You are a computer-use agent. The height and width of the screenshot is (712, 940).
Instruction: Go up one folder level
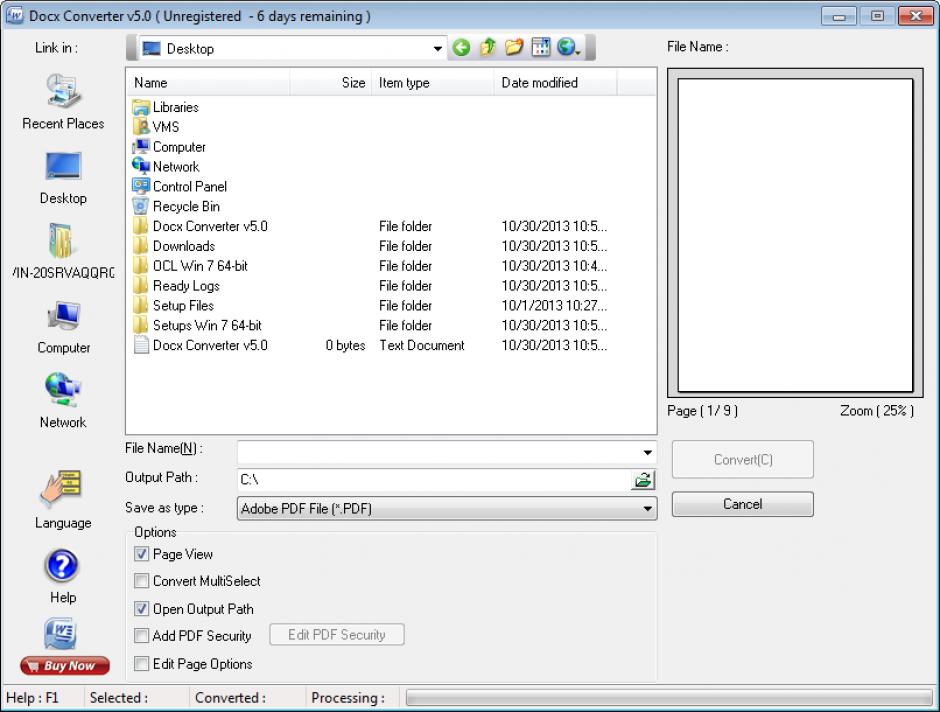(487, 47)
